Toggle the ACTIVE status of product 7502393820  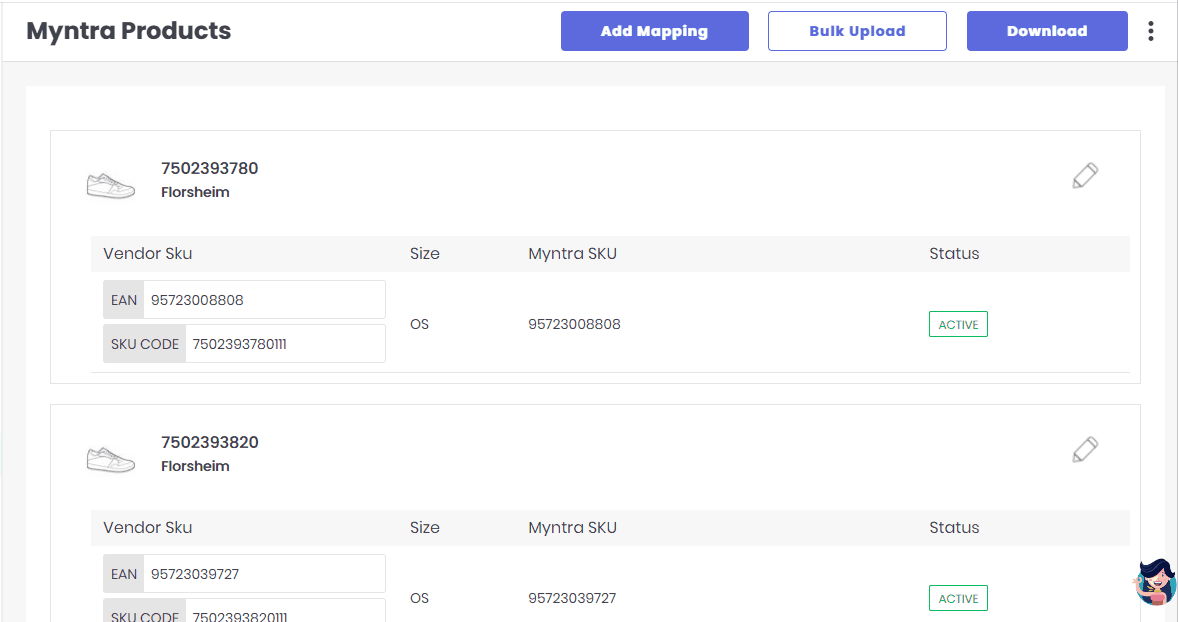pos(957,598)
